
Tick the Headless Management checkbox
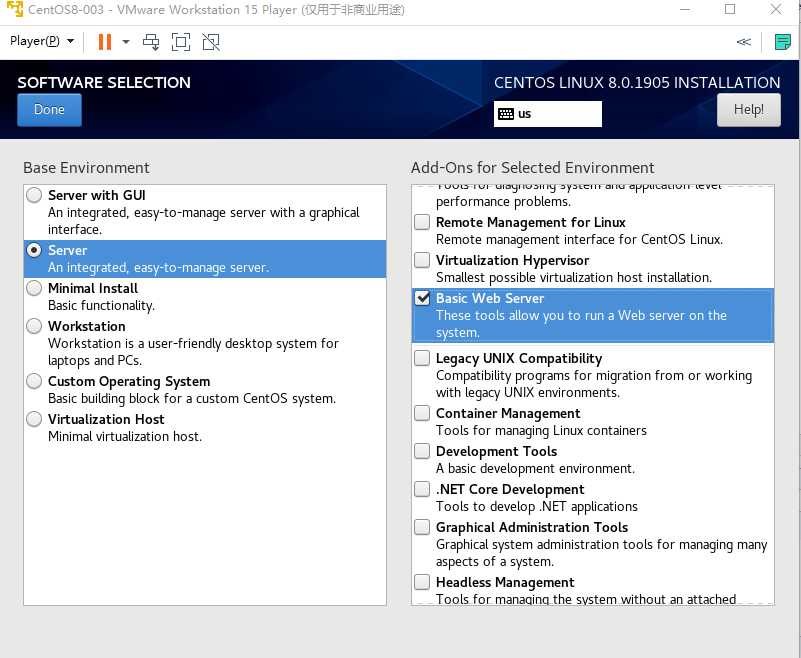point(422,582)
